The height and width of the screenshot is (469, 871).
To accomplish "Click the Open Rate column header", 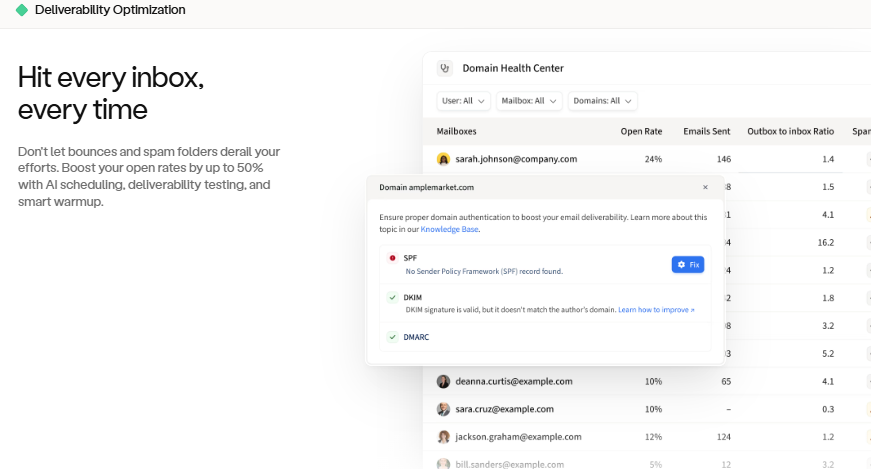I will (x=641, y=131).
